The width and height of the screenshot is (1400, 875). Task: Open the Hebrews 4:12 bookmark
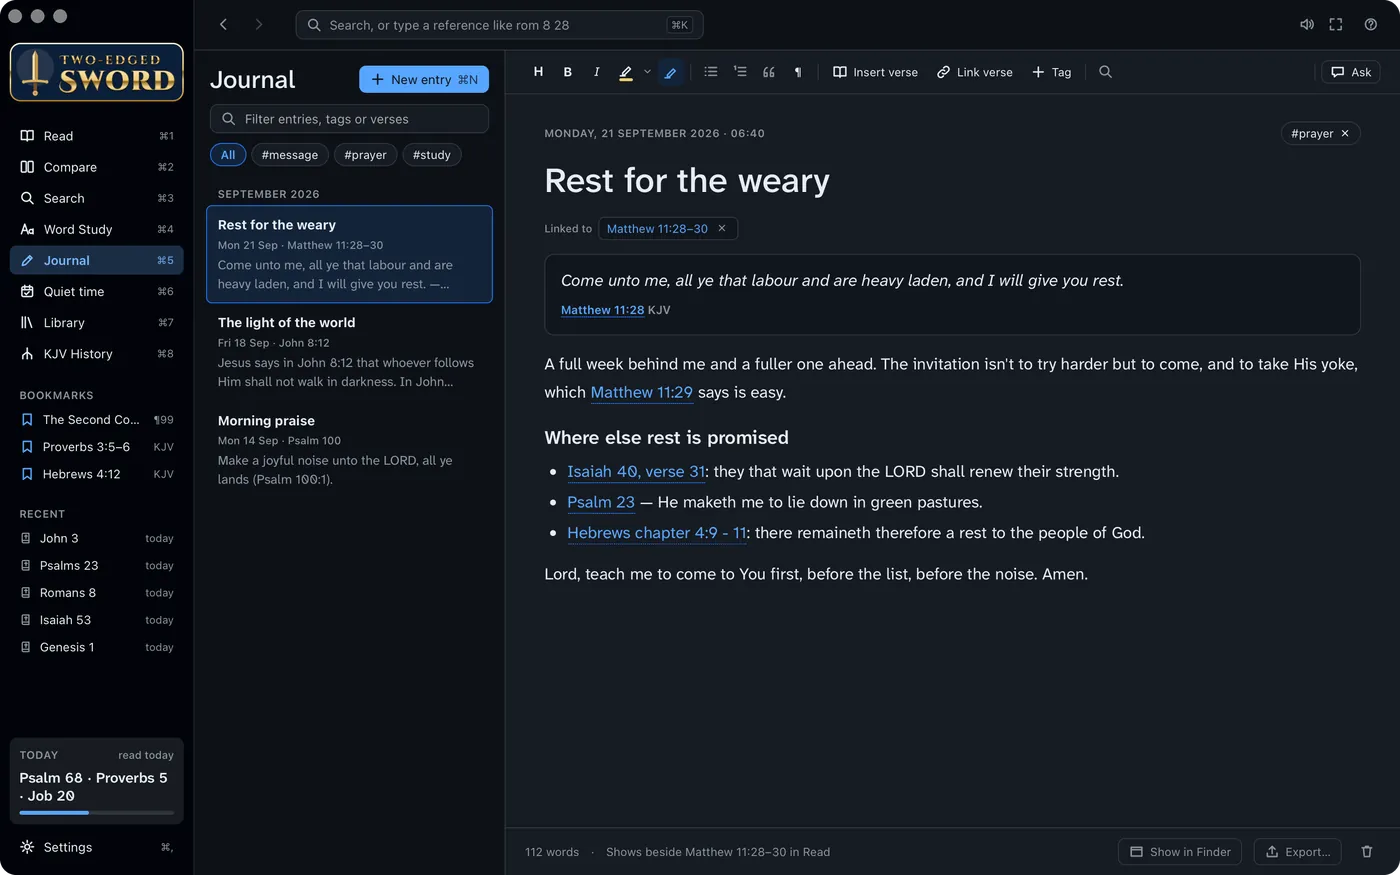click(x=97, y=474)
